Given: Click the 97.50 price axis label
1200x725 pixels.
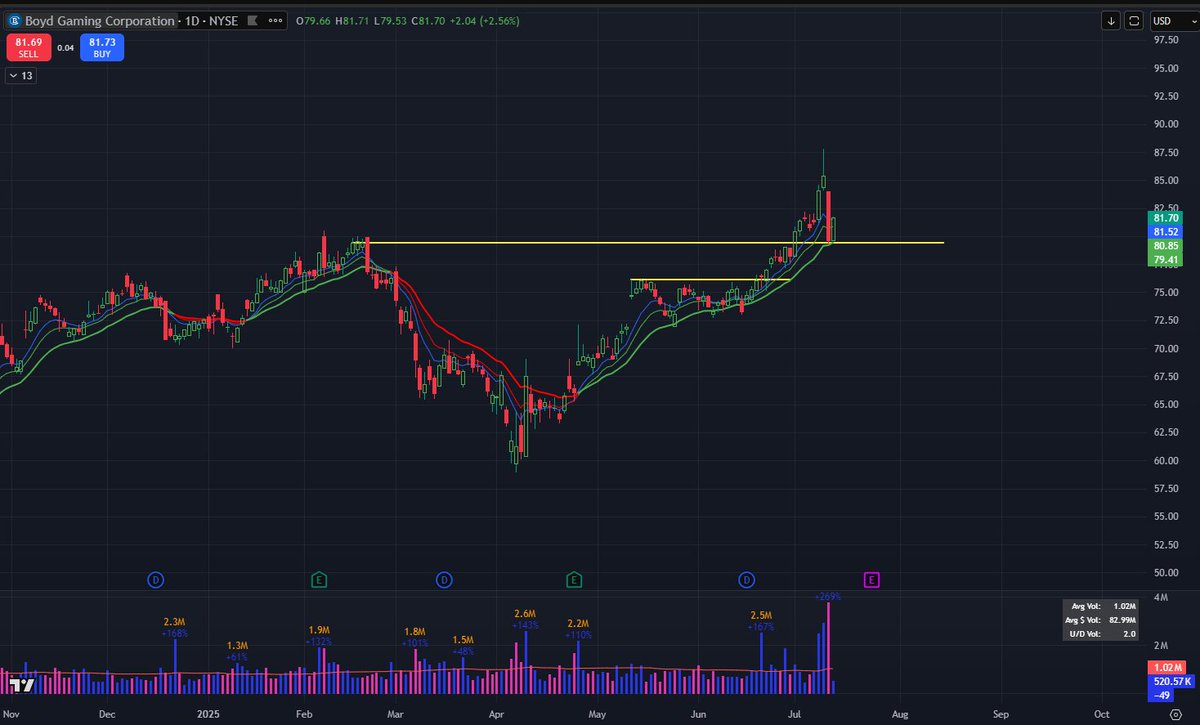Looking at the screenshot, I should click(x=1166, y=40).
